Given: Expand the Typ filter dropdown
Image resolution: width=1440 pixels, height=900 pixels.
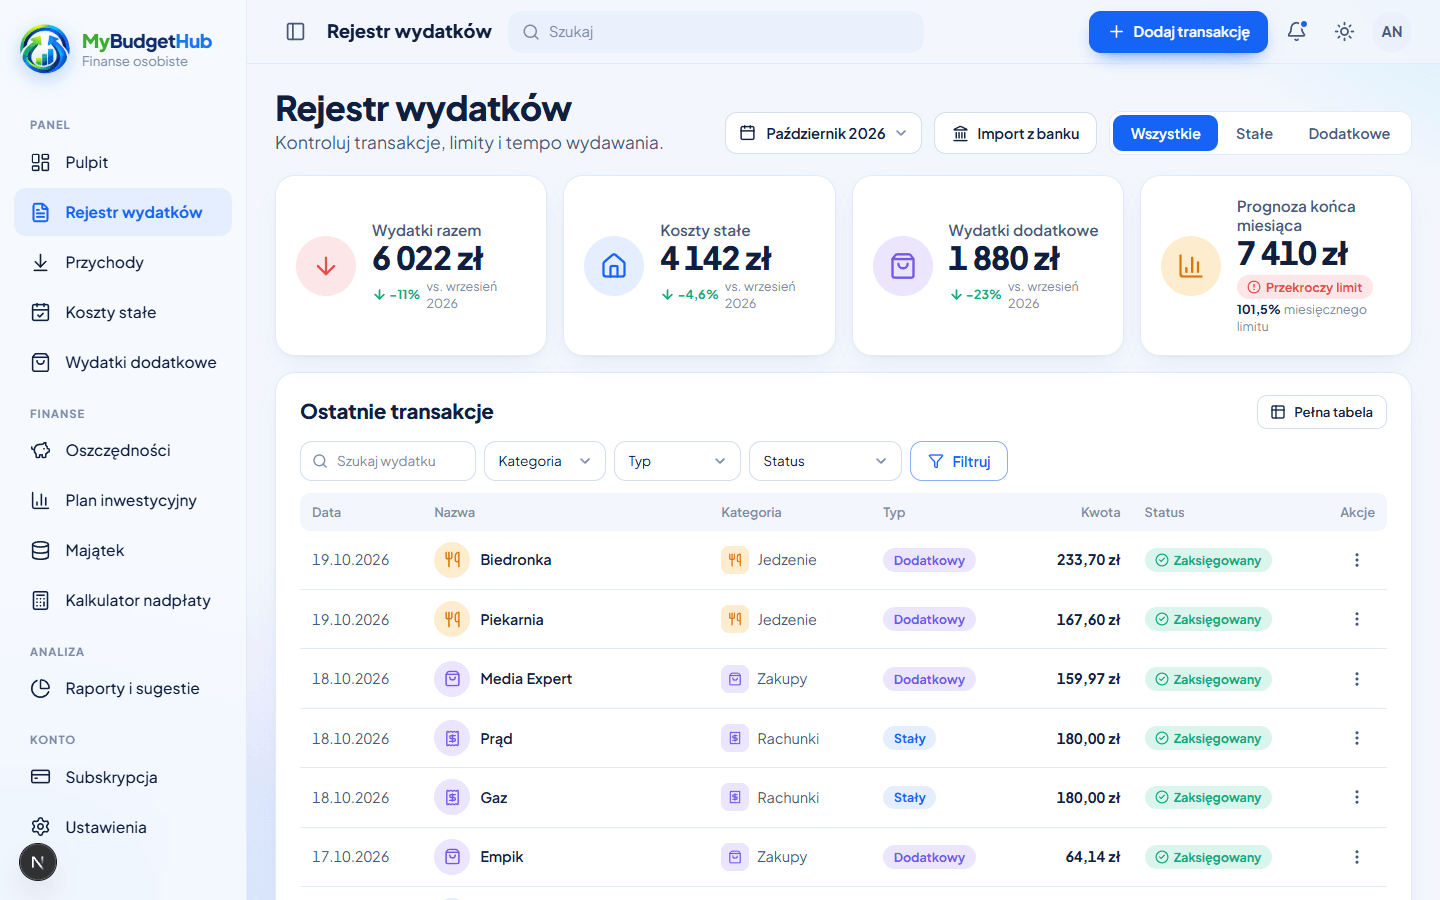Looking at the screenshot, I should (x=677, y=461).
